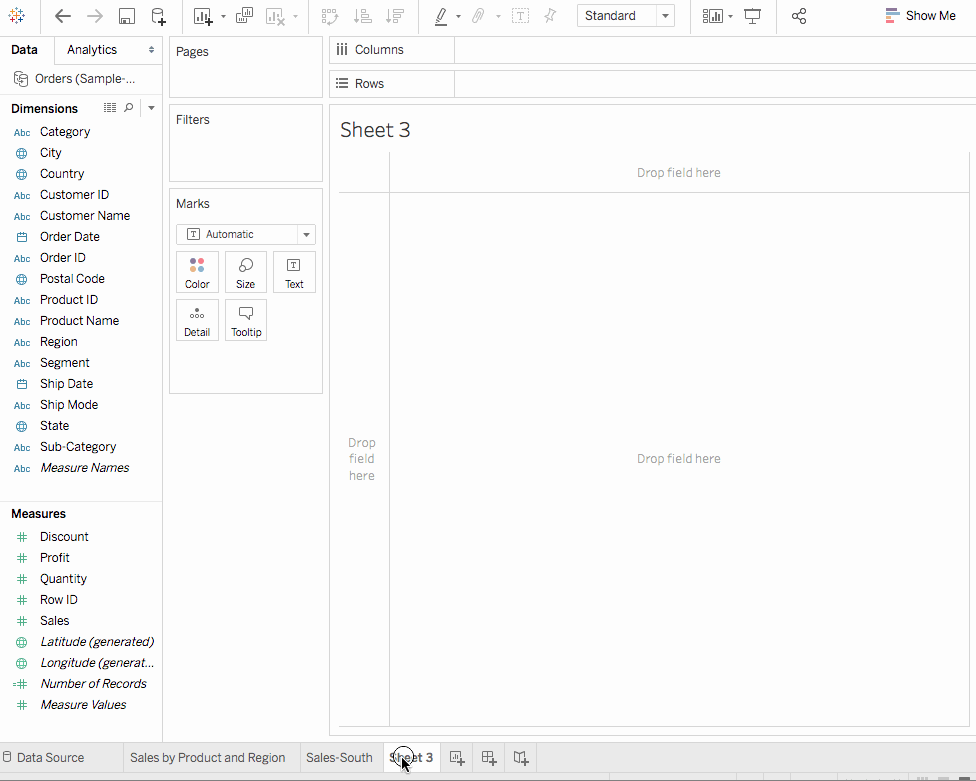Click the Undo back arrow
The height and width of the screenshot is (781, 976).
62,16
